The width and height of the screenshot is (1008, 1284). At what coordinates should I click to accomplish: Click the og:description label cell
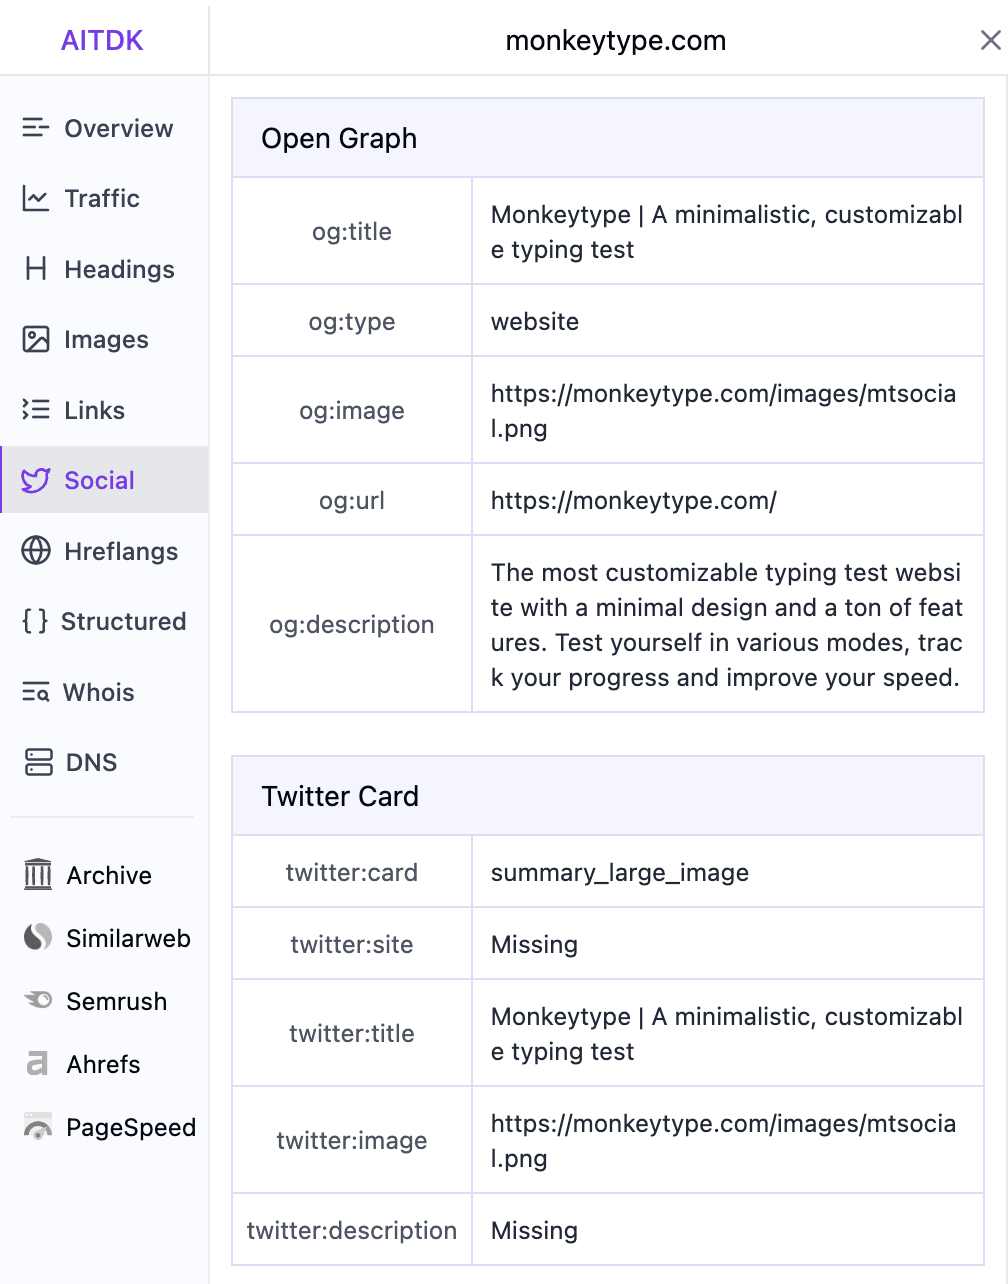coord(352,624)
